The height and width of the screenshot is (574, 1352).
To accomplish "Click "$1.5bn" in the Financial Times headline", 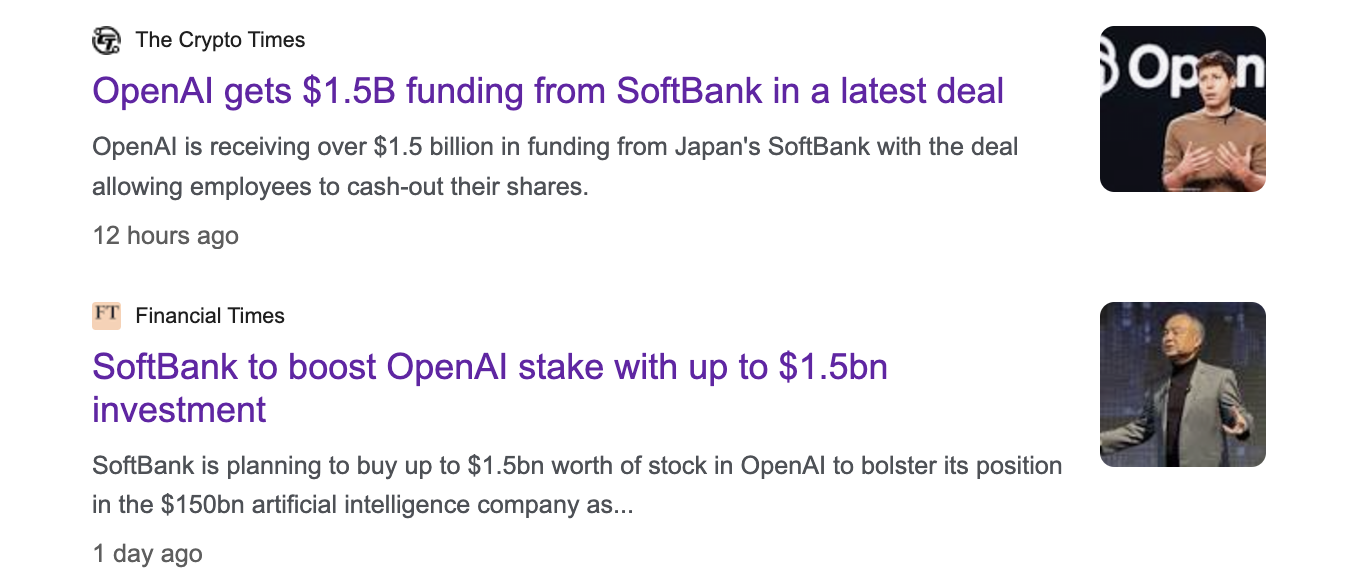I will pos(833,368).
